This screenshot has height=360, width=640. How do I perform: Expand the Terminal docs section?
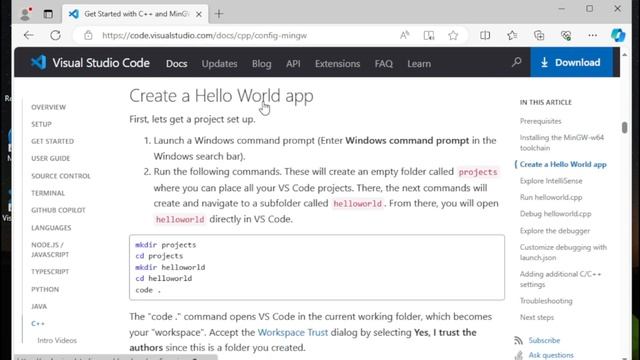(48, 193)
